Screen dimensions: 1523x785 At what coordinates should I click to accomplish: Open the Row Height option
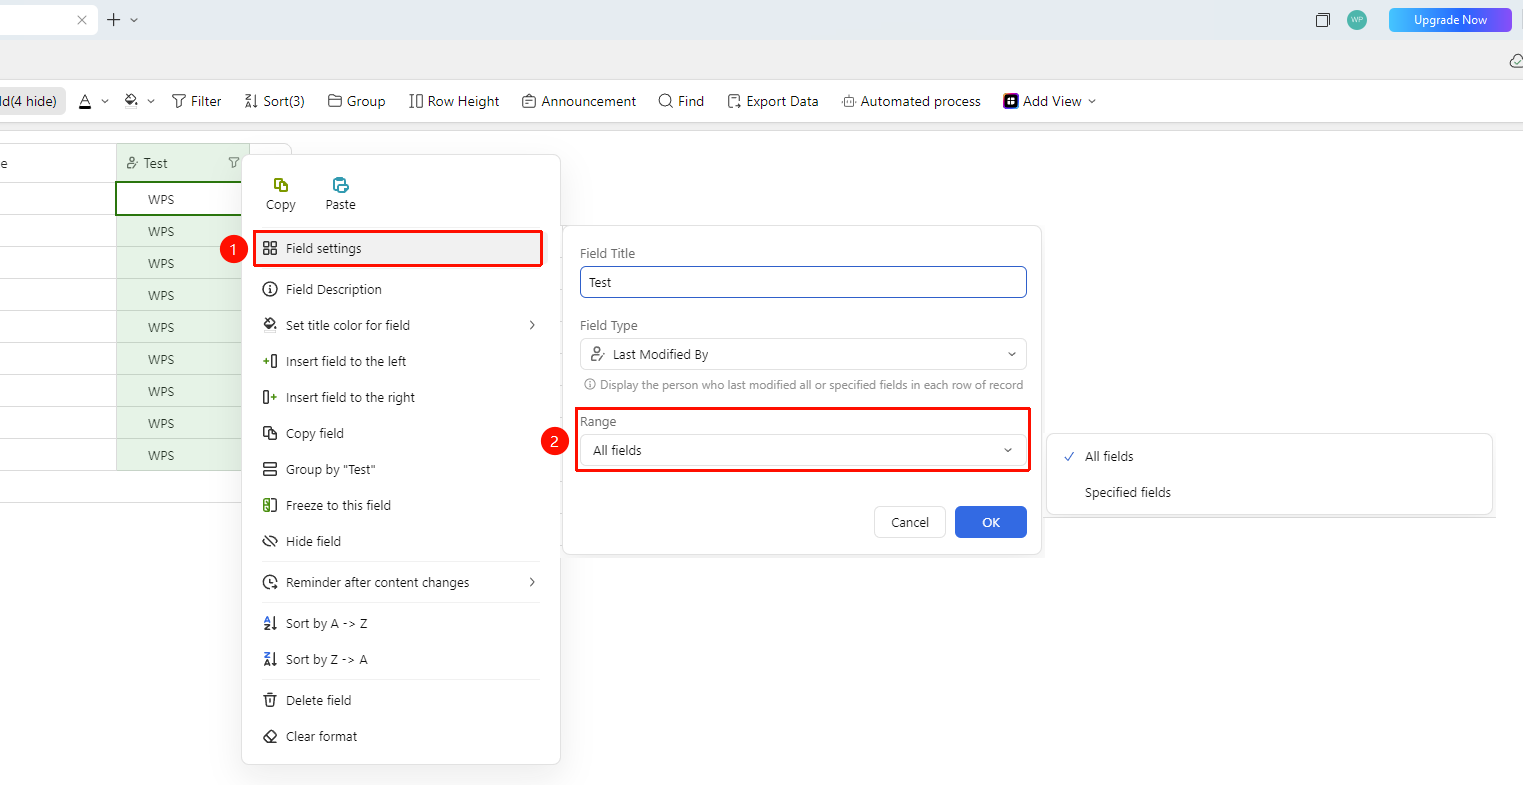coord(454,101)
